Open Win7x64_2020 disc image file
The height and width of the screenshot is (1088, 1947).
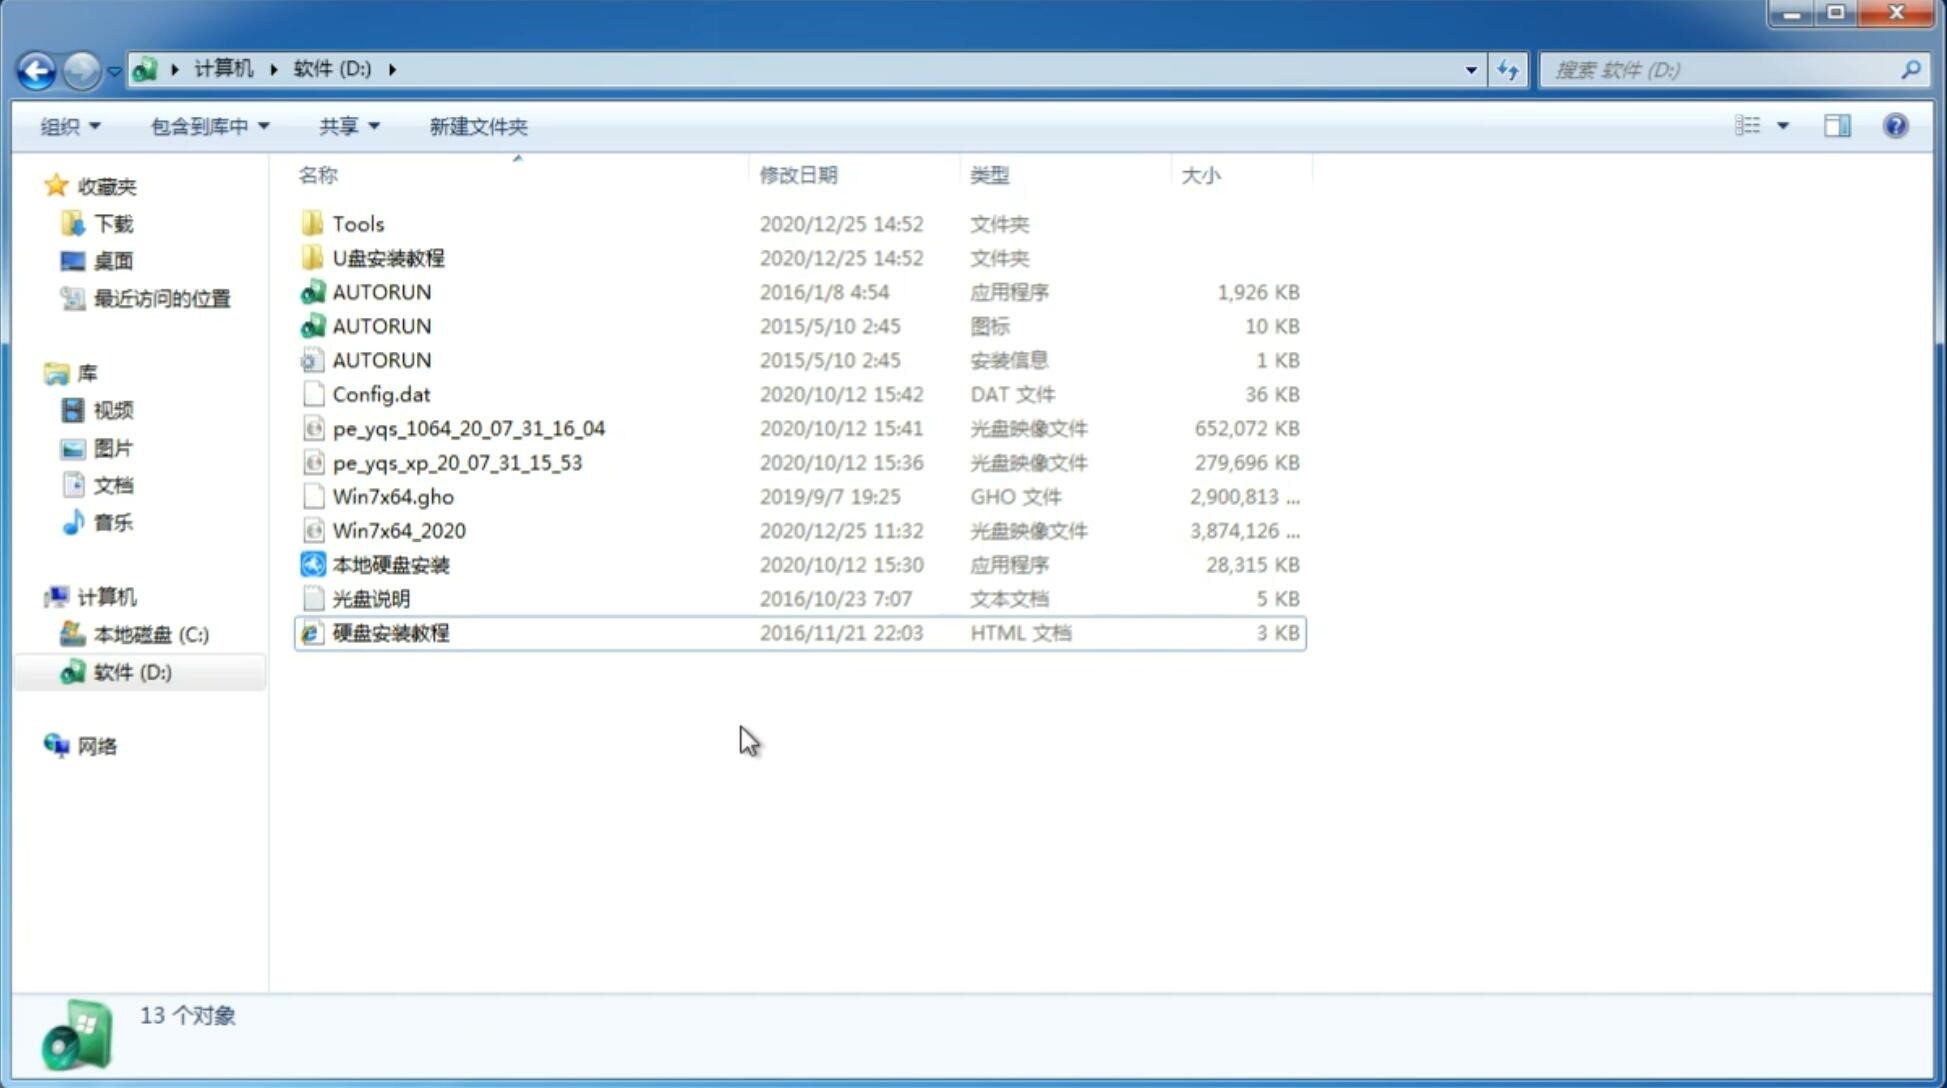398,529
